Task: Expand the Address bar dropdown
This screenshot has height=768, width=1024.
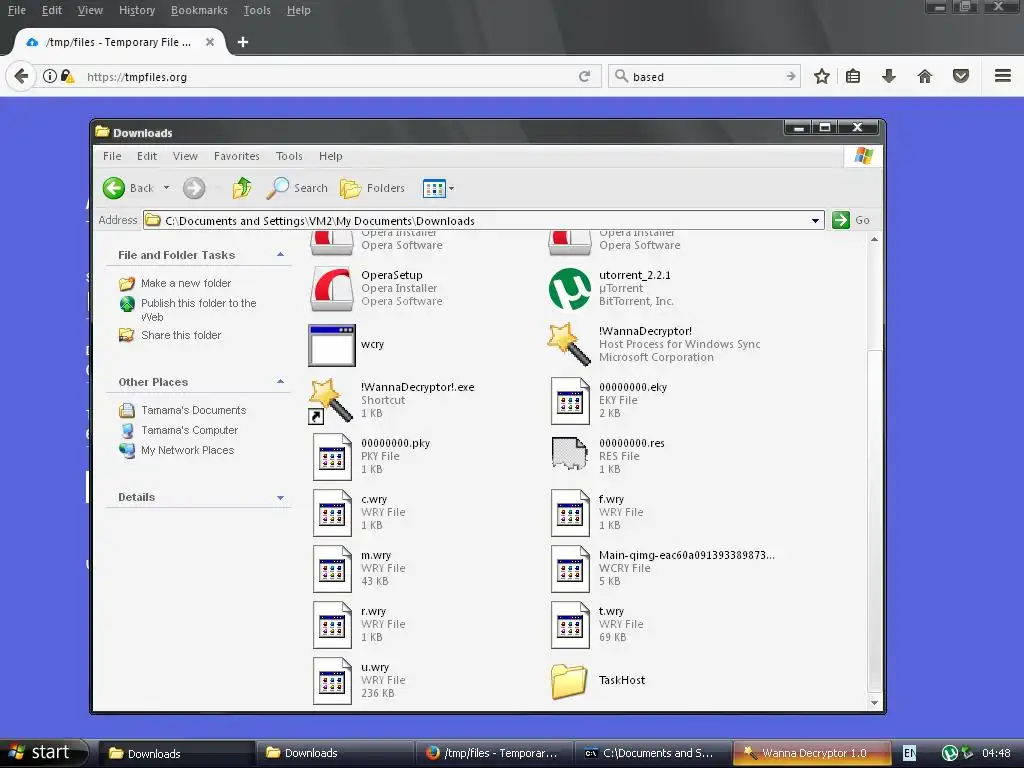Action: pos(815,221)
